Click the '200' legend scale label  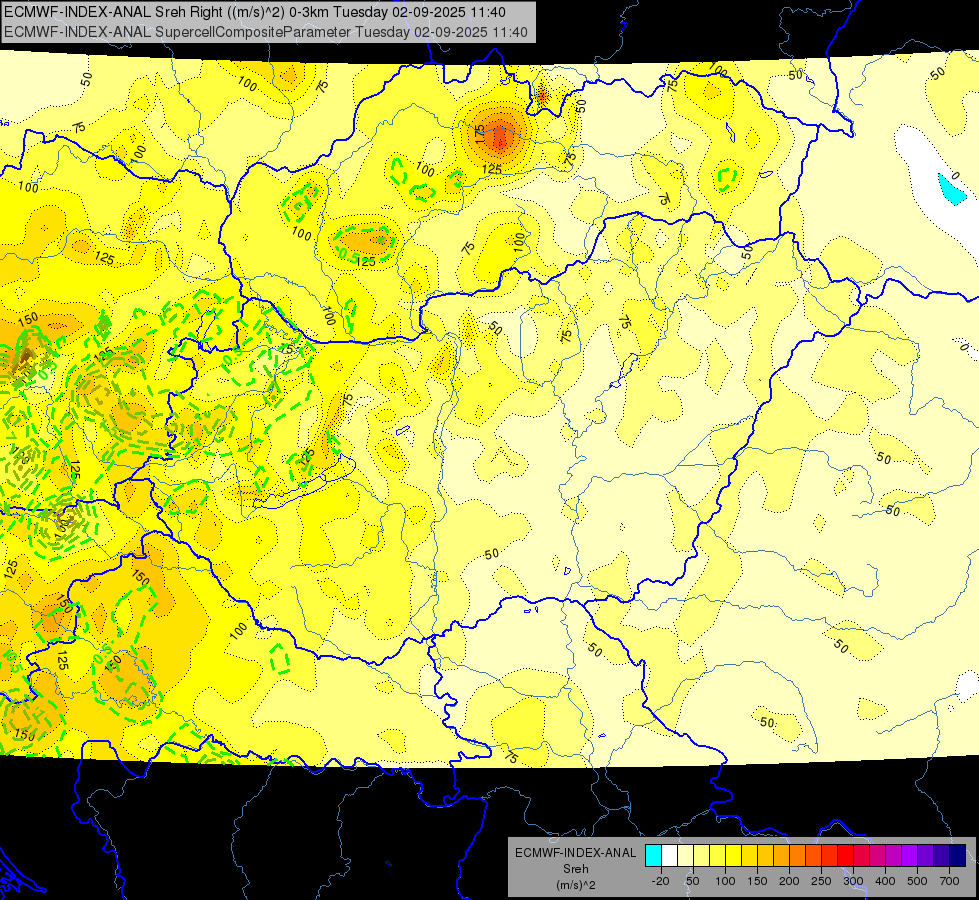(789, 881)
